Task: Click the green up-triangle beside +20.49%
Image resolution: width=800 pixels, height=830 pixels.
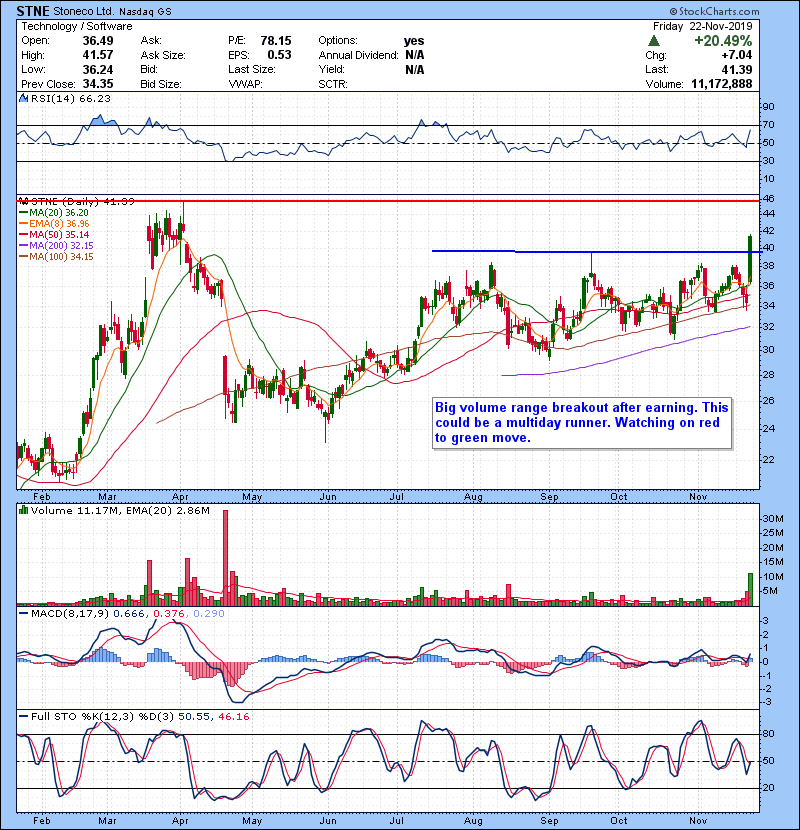Action: pyautogui.click(x=654, y=41)
